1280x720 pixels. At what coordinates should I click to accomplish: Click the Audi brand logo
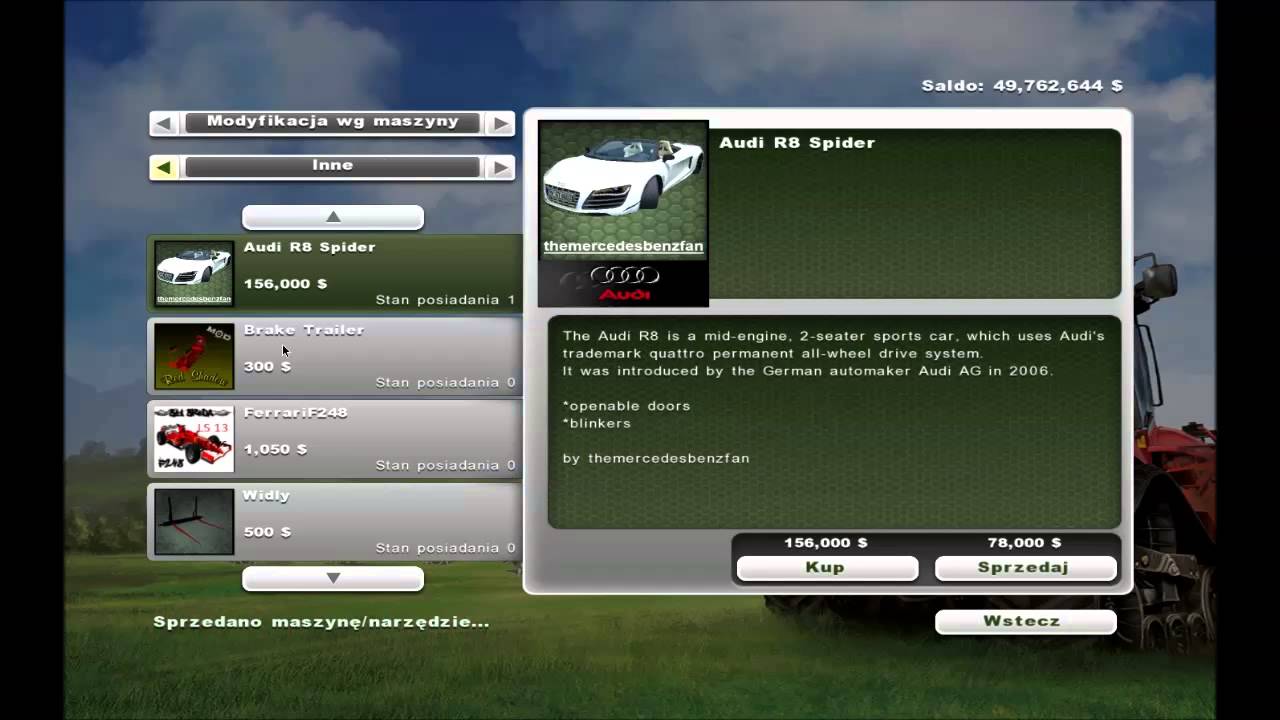(623, 284)
